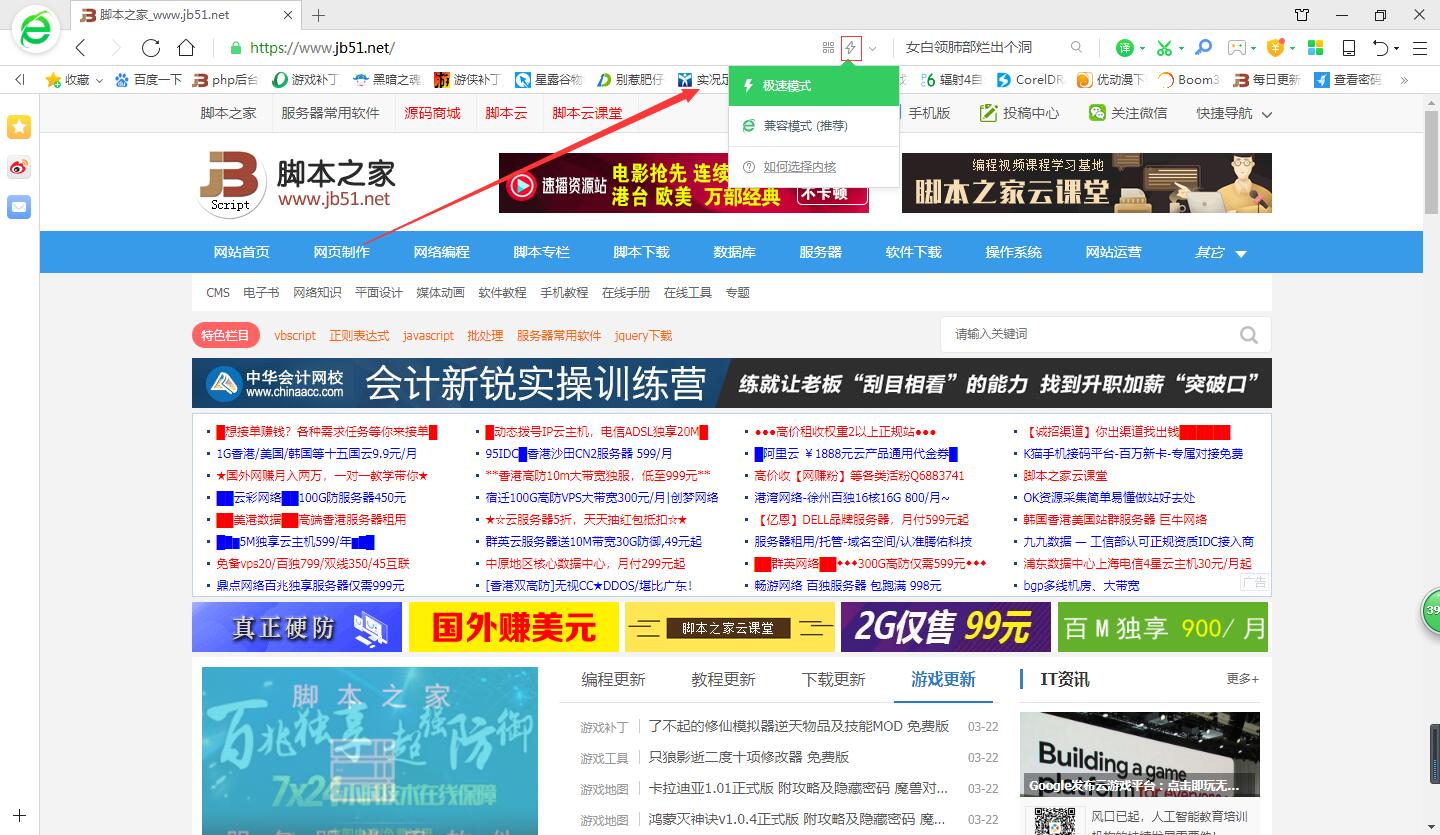Open the yellow shield wallet icon

tap(1275, 47)
